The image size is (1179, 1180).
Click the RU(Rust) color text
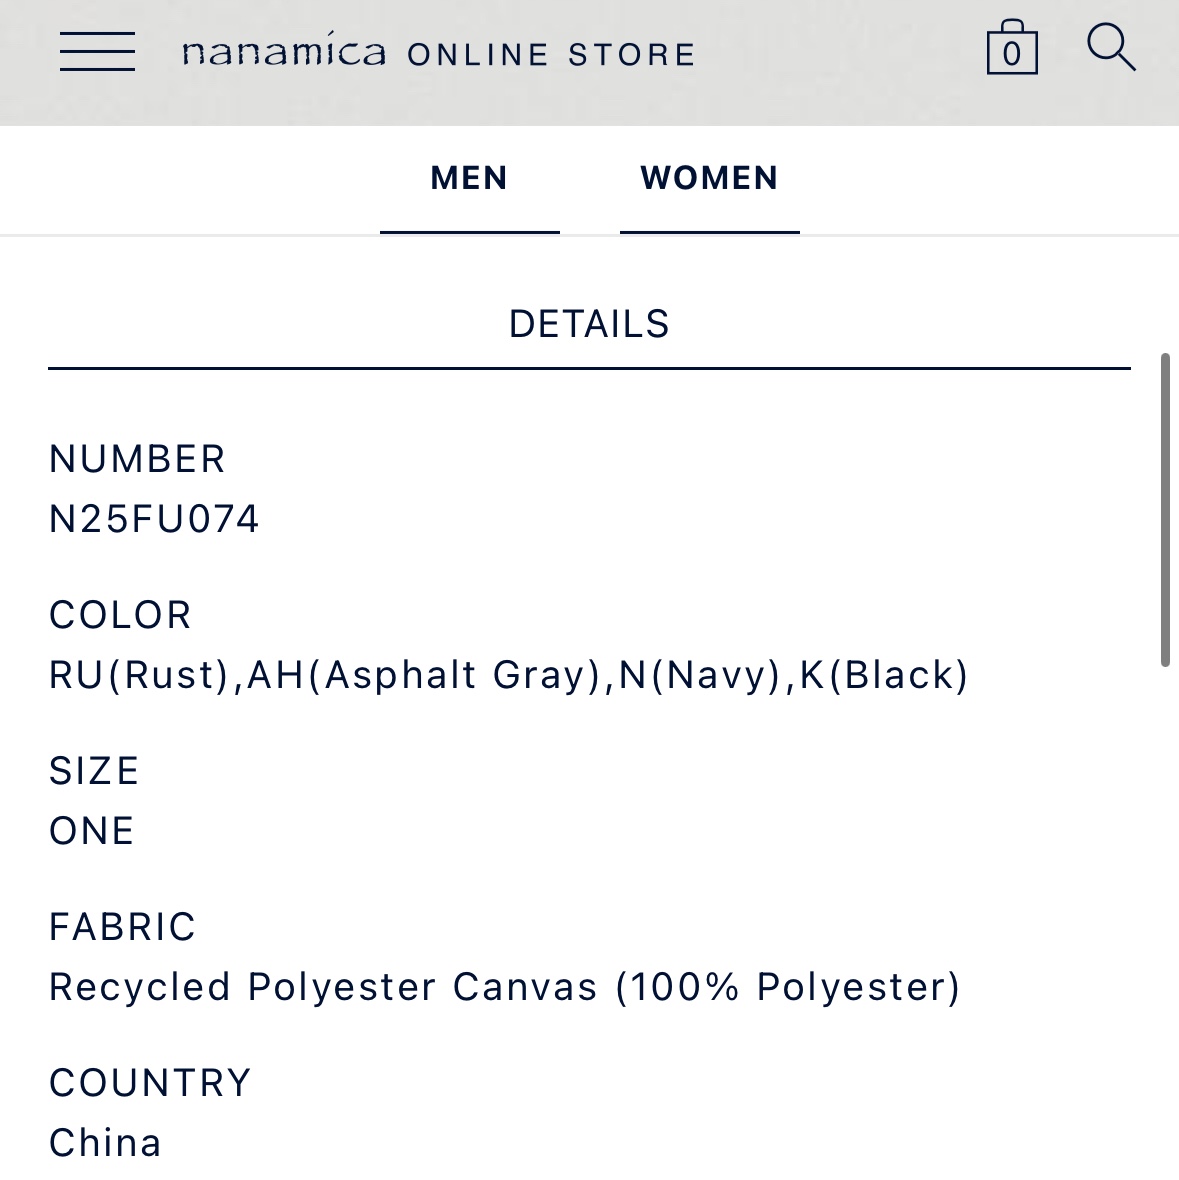pyautogui.click(x=139, y=675)
